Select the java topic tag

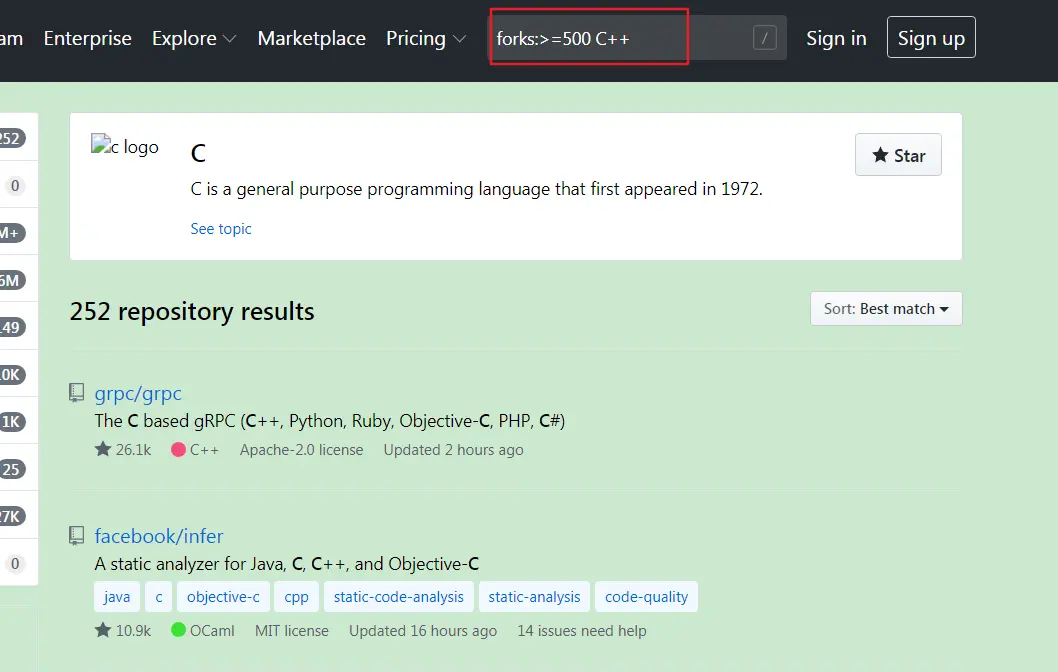click(x=117, y=596)
